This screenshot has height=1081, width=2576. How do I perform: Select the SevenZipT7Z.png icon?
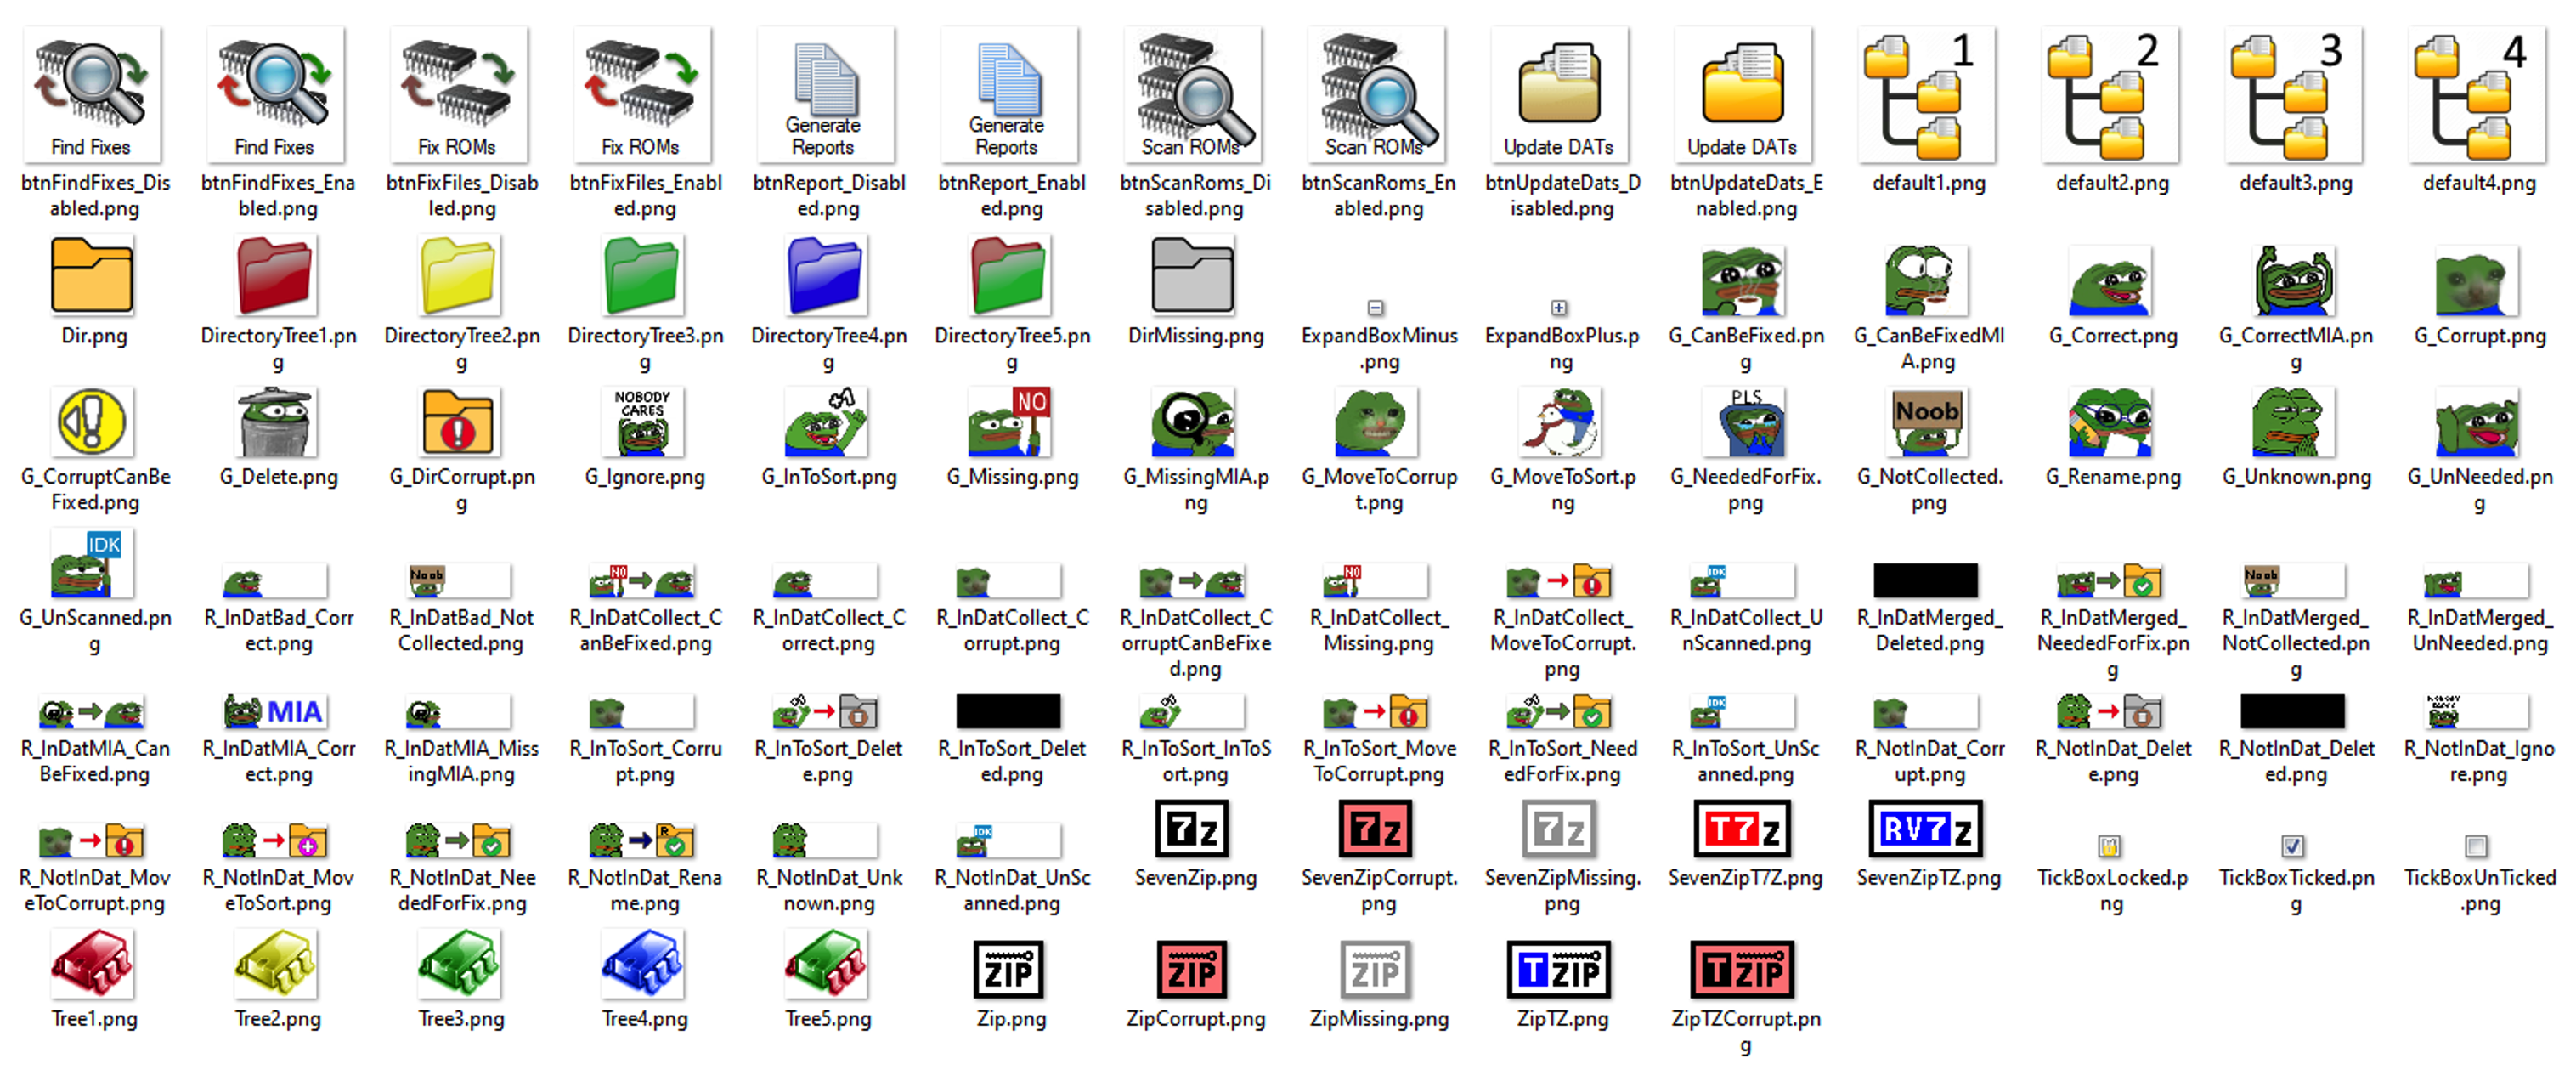1744,829
